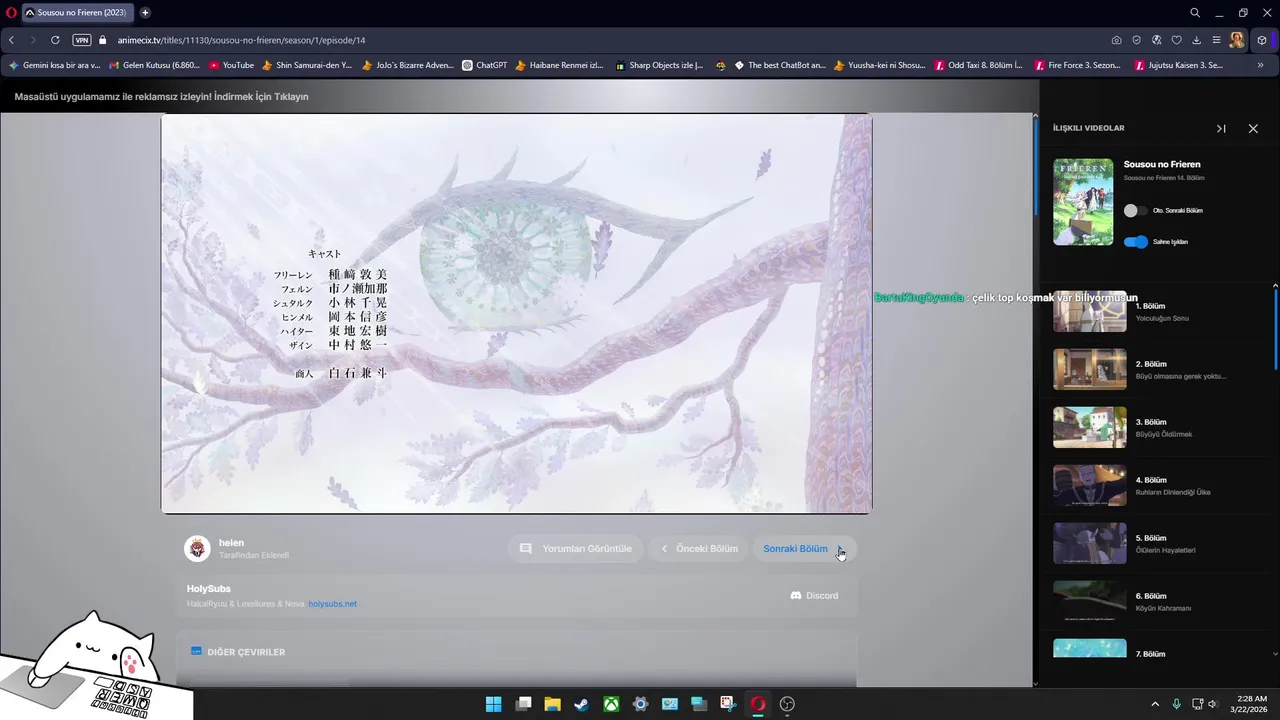This screenshot has width=1280, height=720.
Task: Play 2. Bölüm episode thumbnail
Action: coord(1090,370)
